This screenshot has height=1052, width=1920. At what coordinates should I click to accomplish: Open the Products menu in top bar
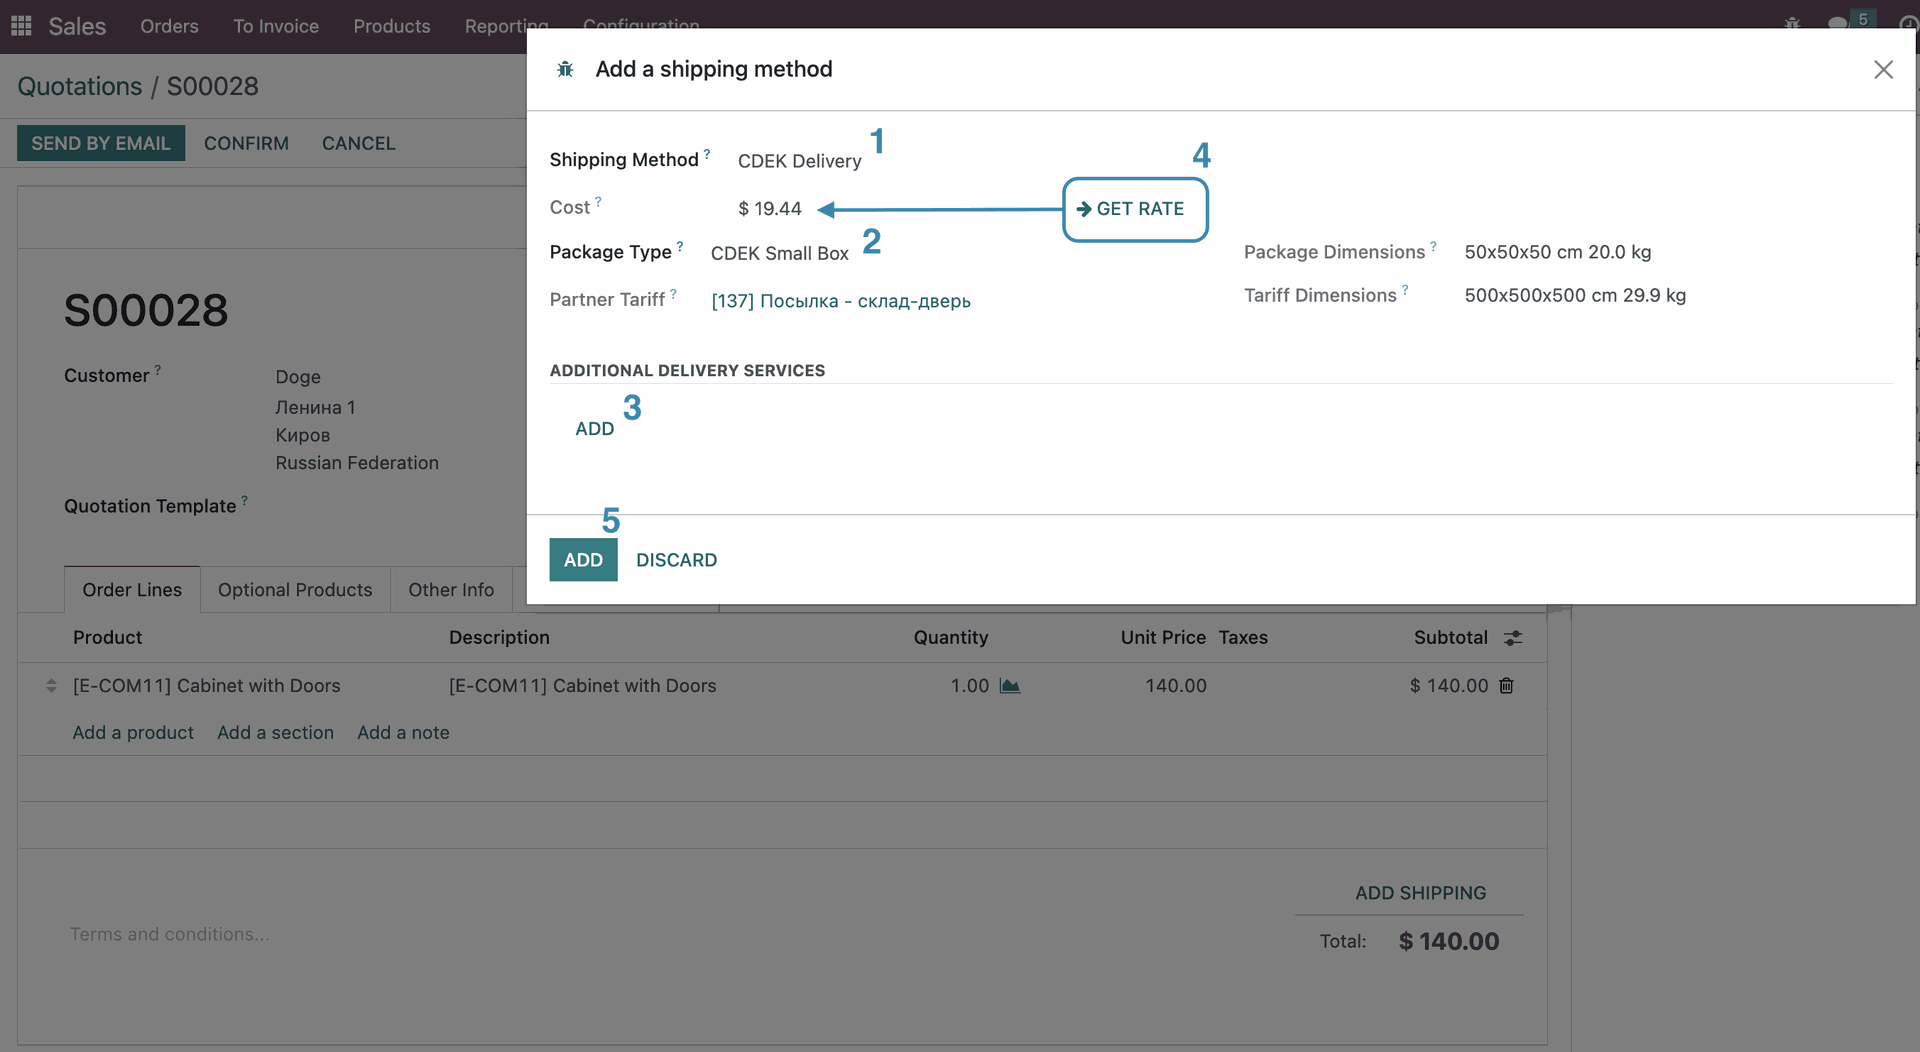(391, 26)
